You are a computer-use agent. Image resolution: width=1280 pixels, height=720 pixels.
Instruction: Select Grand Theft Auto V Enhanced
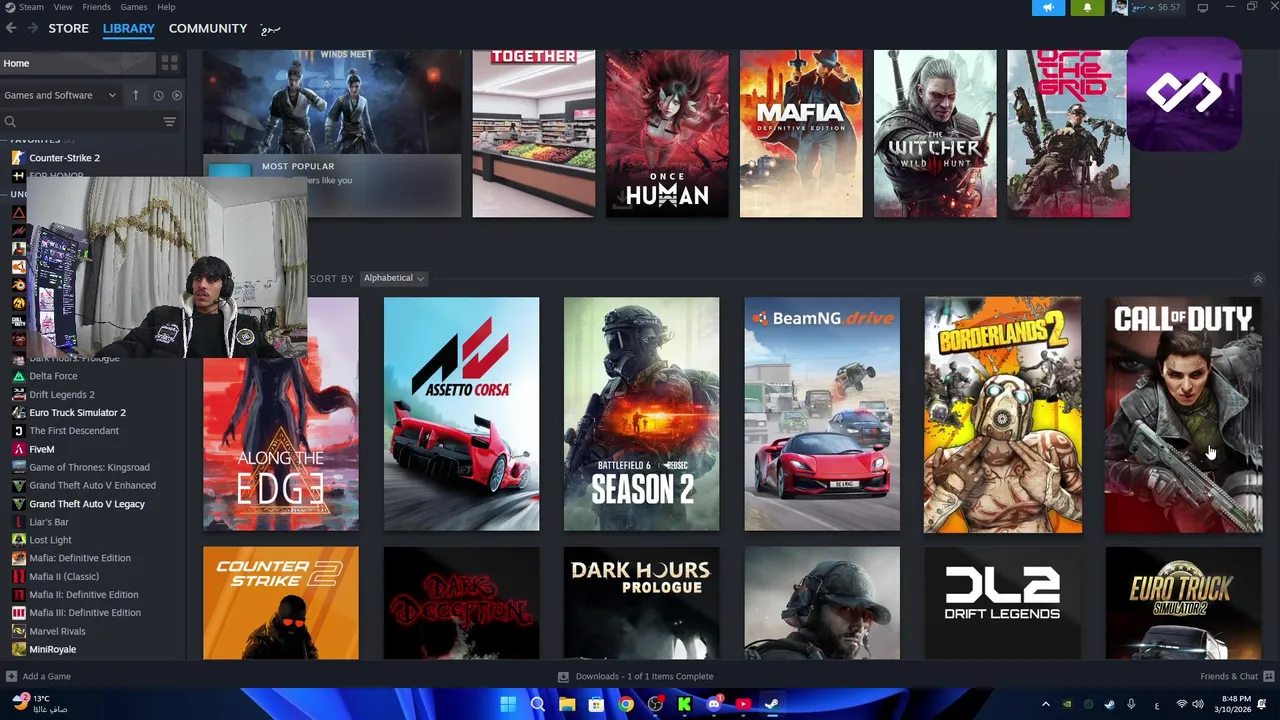(93, 485)
